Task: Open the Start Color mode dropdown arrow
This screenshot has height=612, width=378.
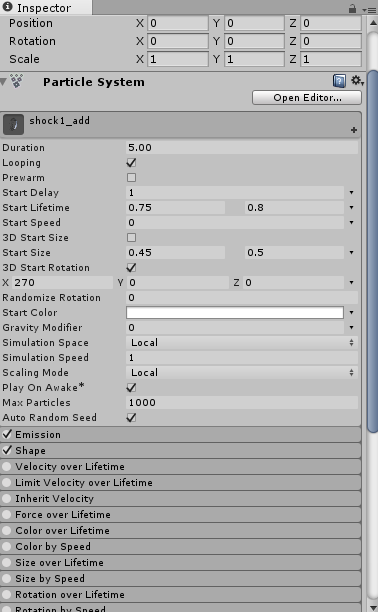Action: tap(351, 312)
